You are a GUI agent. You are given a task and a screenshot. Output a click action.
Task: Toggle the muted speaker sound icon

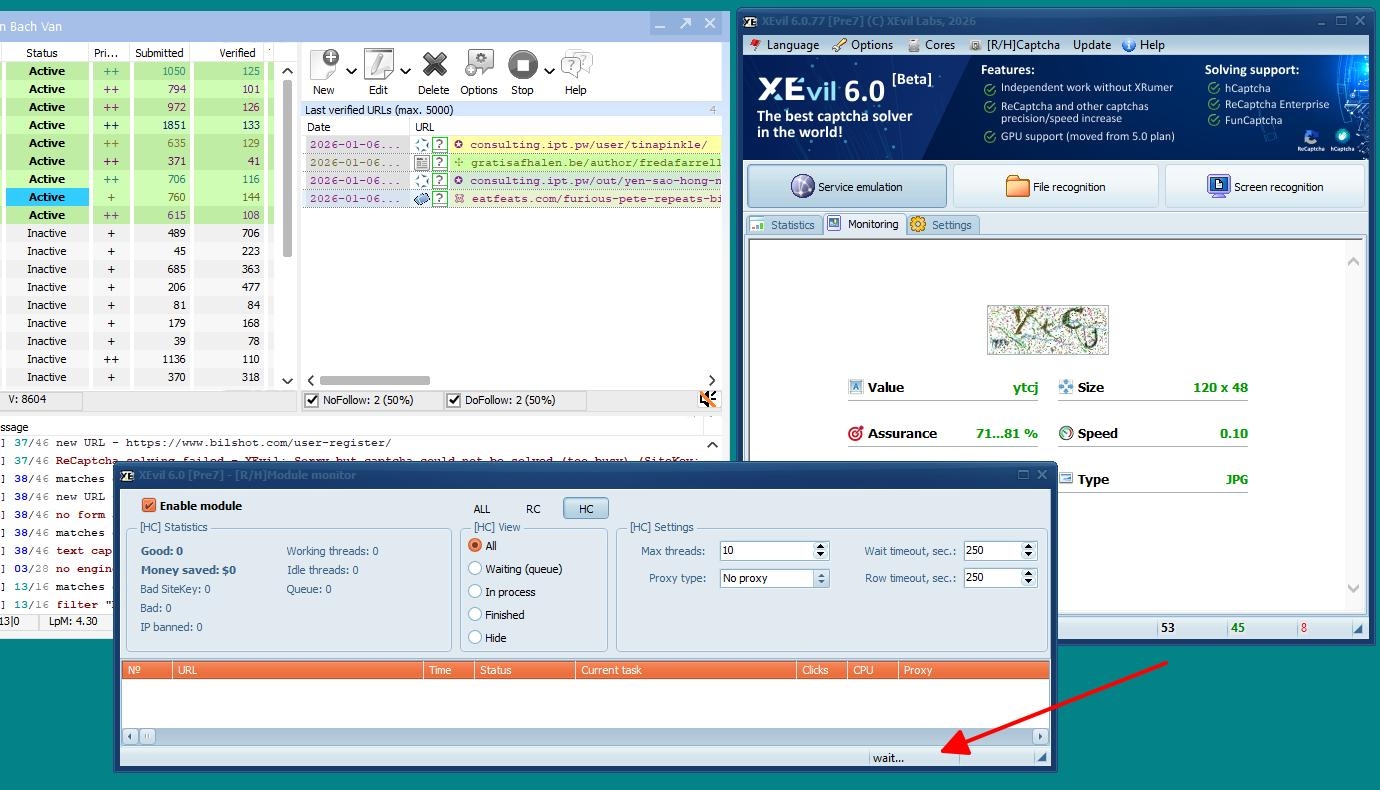708,400
